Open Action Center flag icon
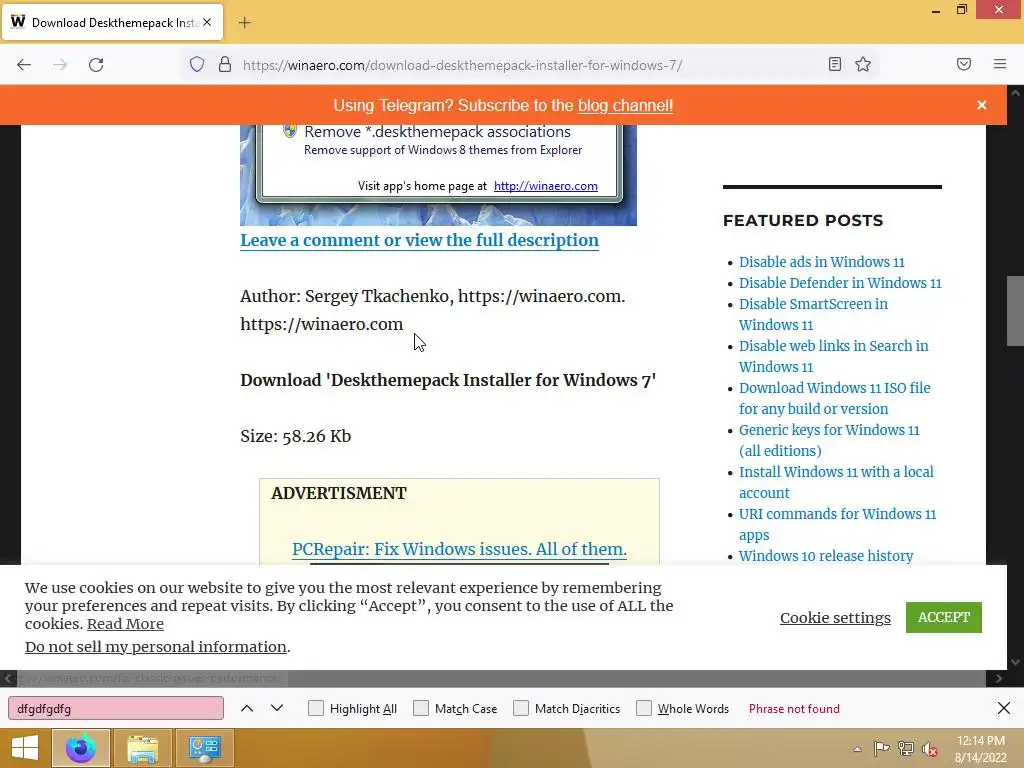Screen dimensions: 1024x768 881,749
